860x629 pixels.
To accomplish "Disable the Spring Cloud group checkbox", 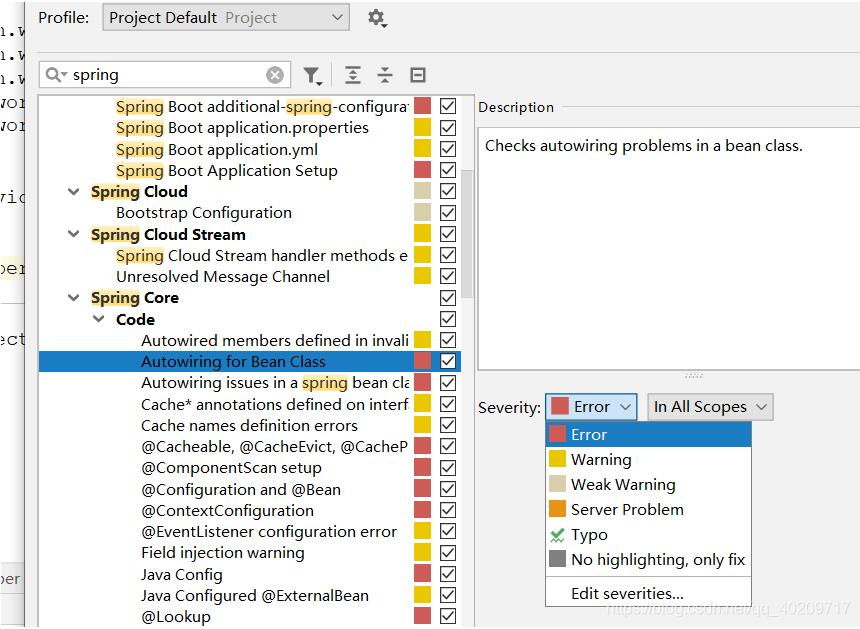I will coord(448,192).
